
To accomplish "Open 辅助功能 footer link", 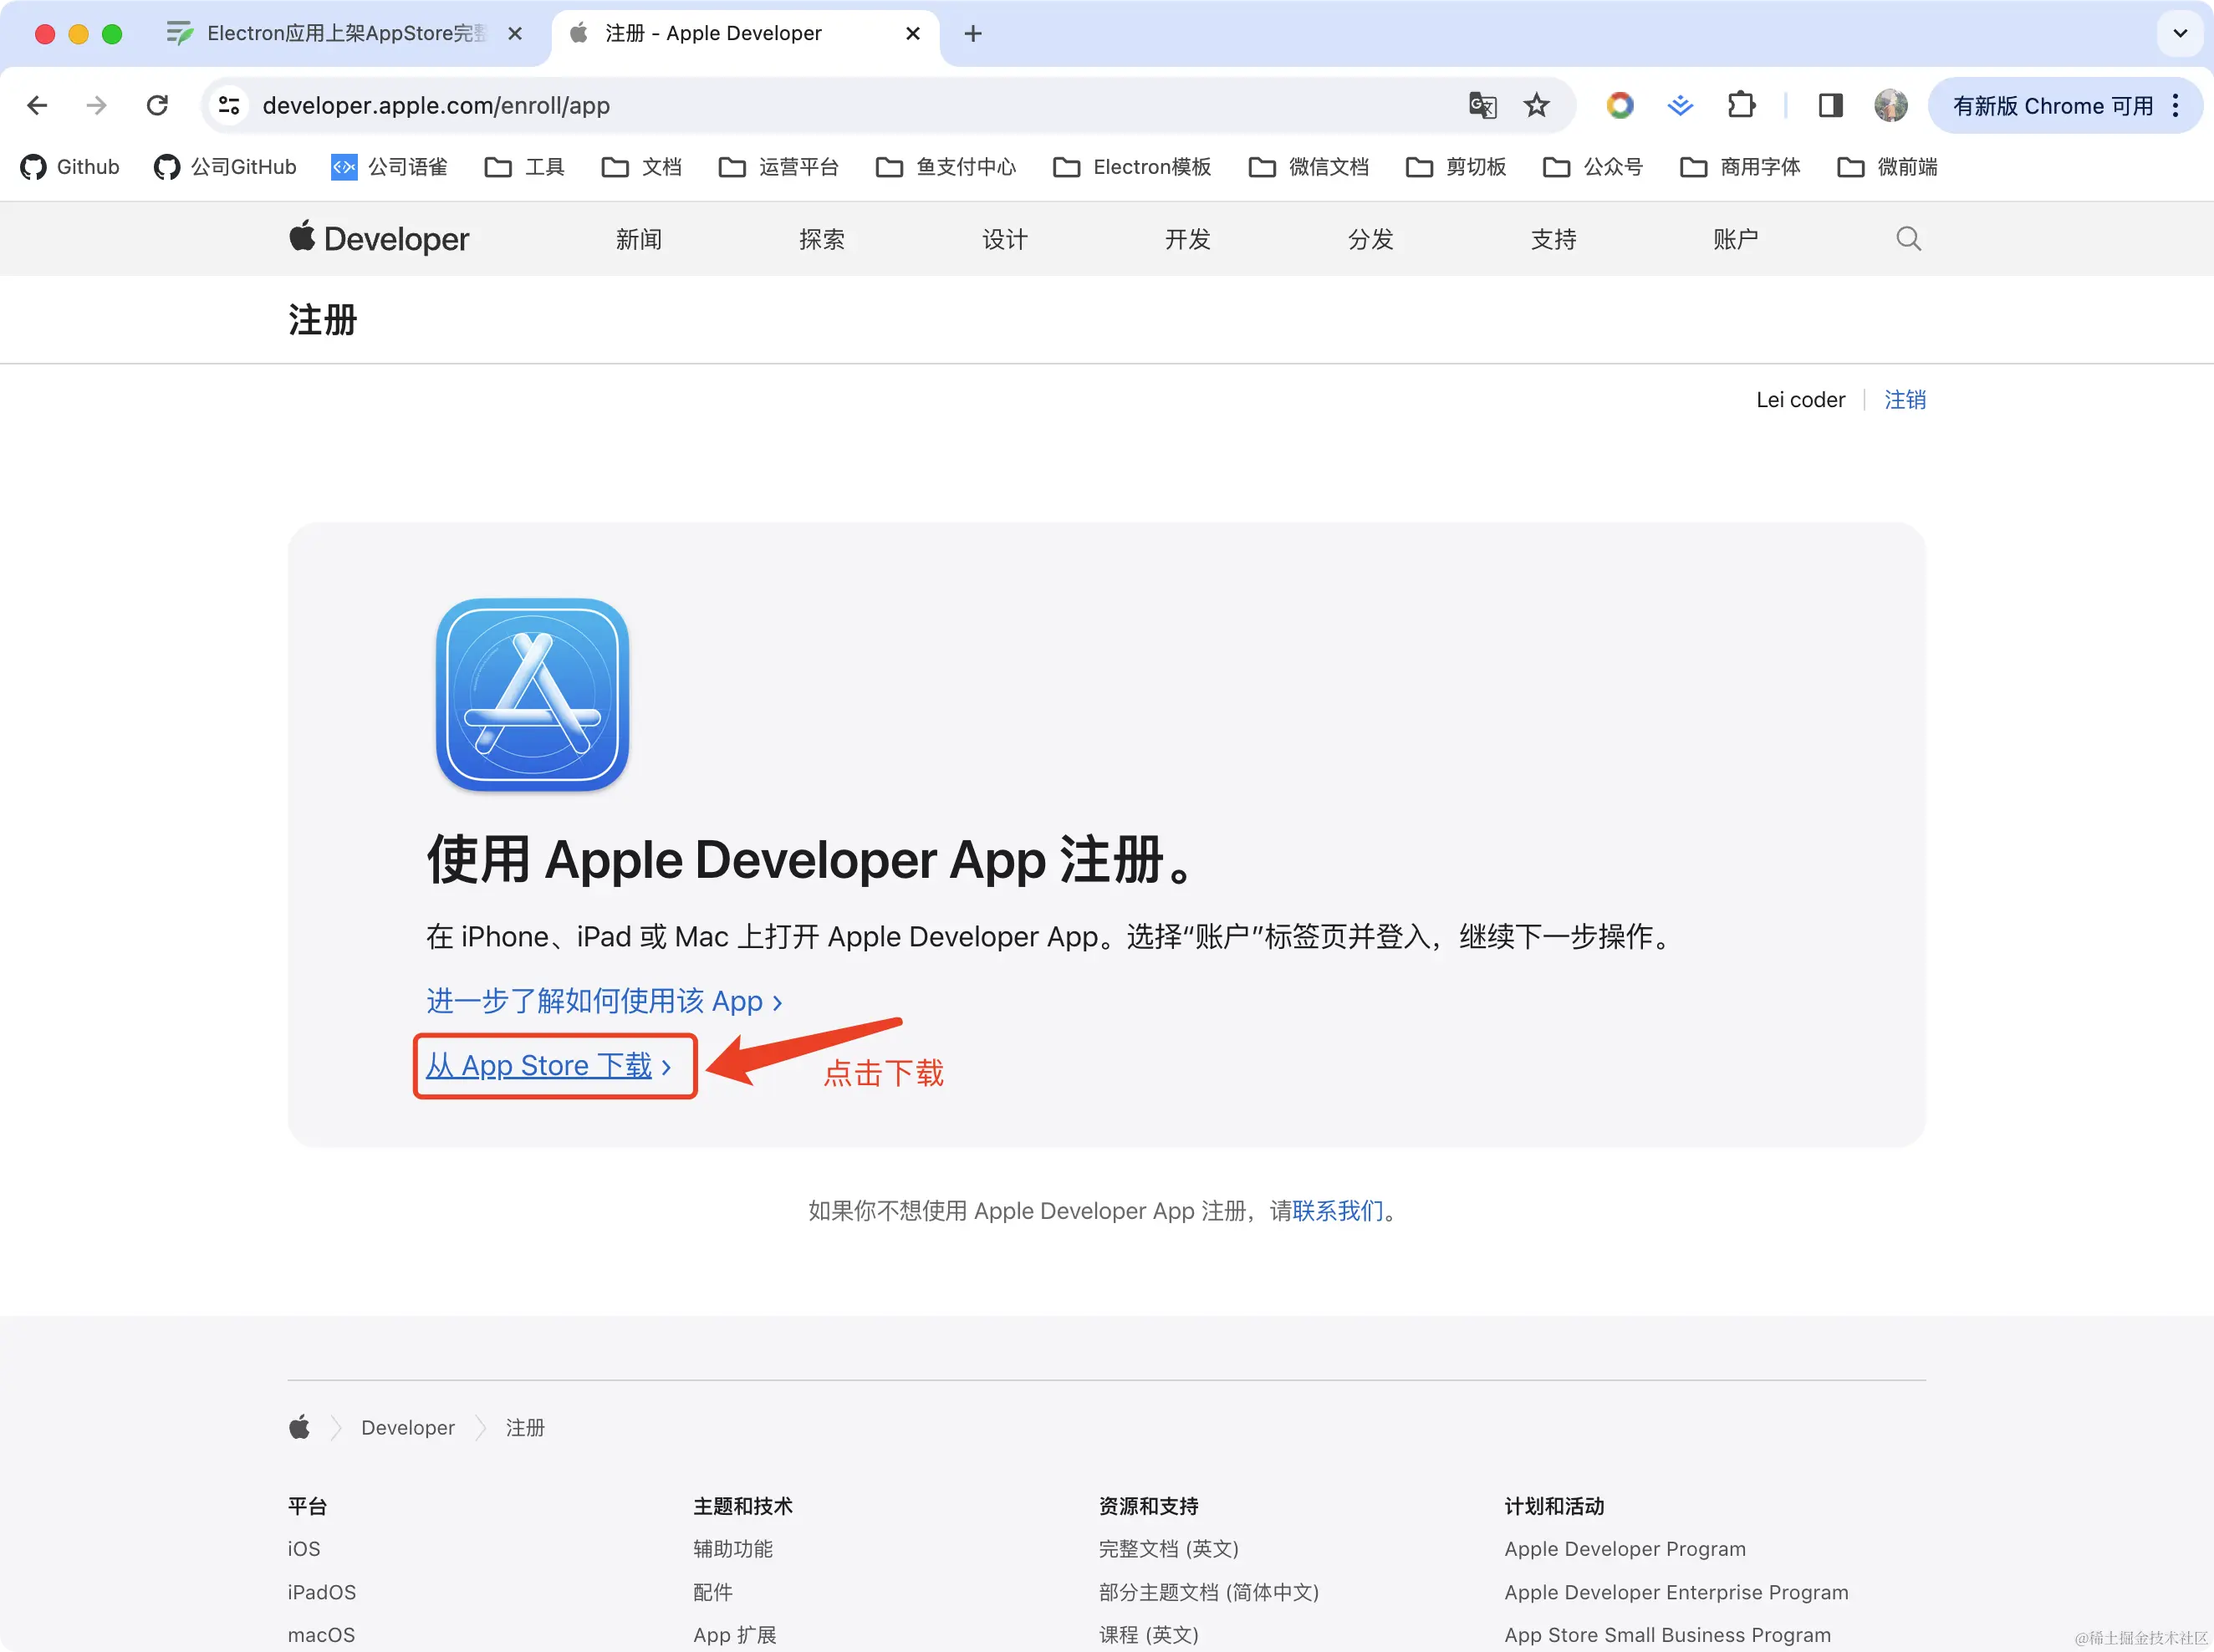I will (733, 1549).
